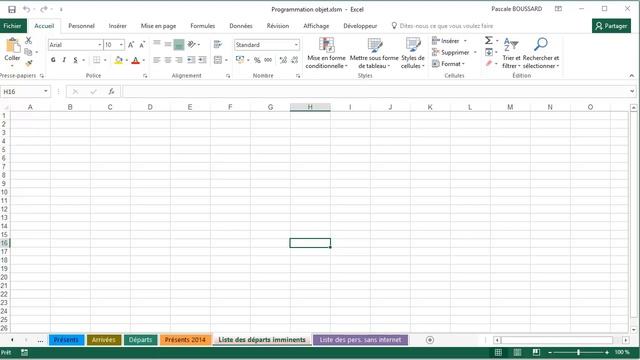
Task: Add a decimal place
Action: pos(283,60)
